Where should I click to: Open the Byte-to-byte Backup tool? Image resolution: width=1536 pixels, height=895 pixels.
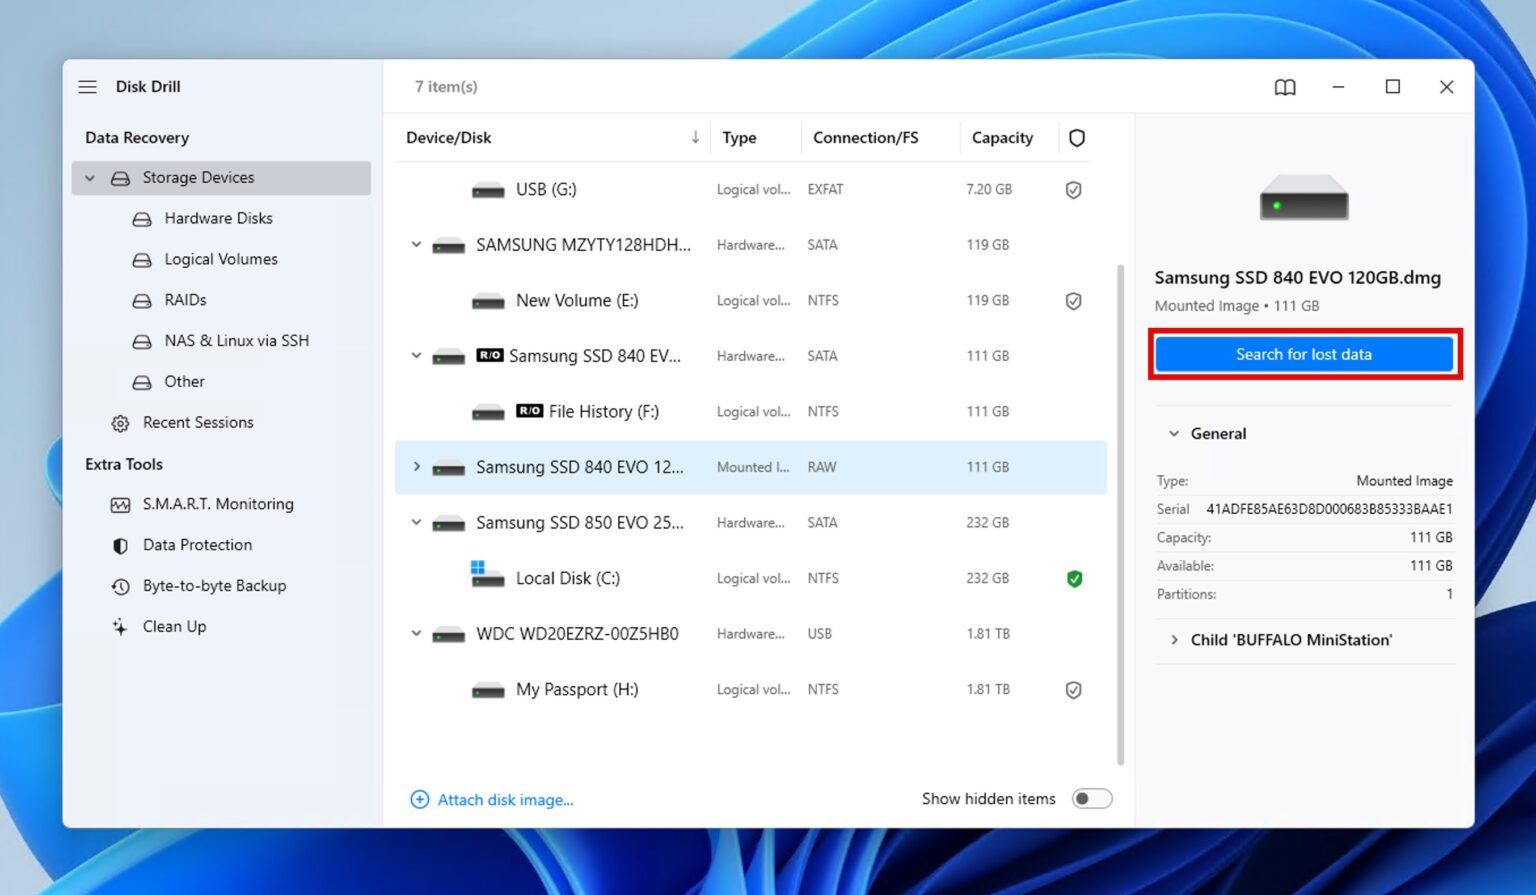(215, 585)
